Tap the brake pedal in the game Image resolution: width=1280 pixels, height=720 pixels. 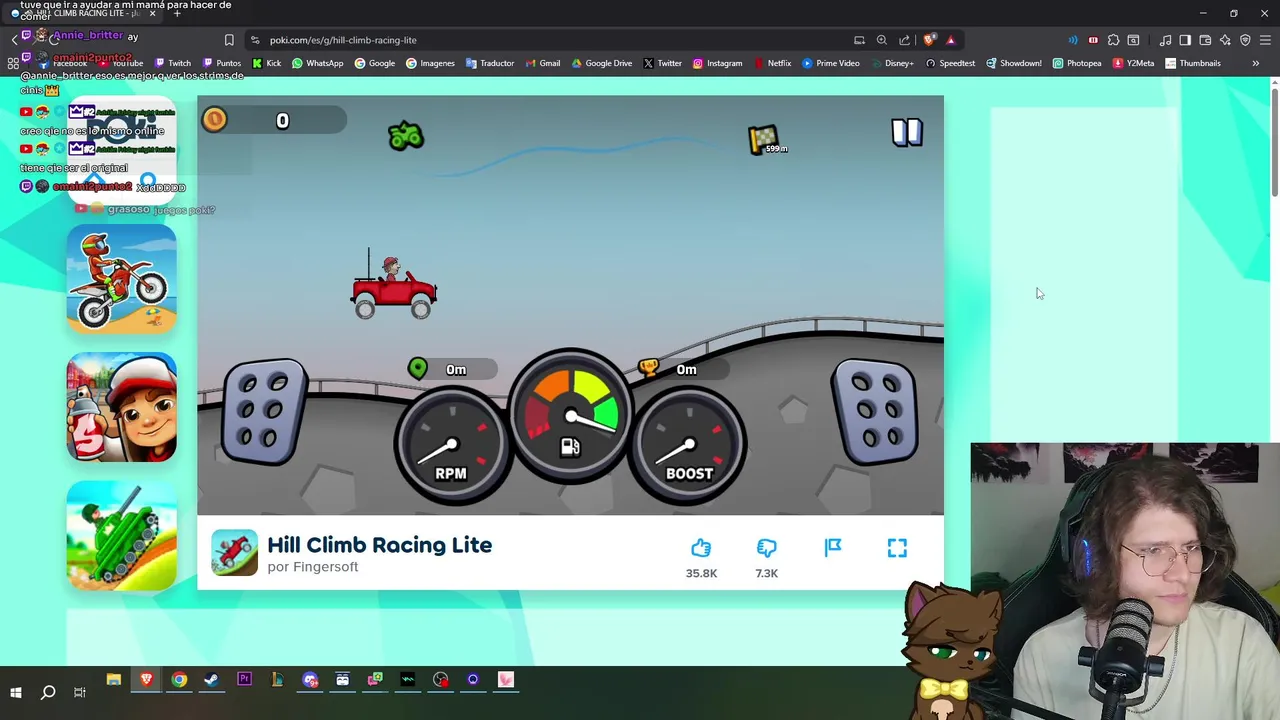tap(265, 413)
